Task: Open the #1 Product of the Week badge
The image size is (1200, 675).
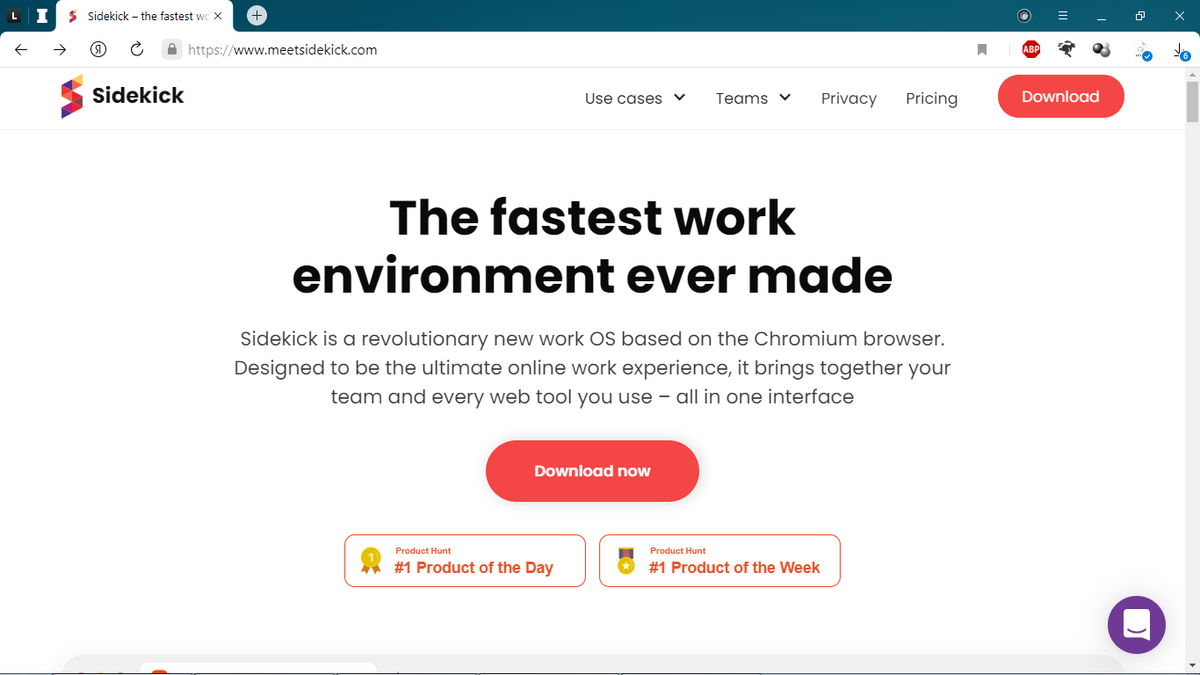Action: 720,561
